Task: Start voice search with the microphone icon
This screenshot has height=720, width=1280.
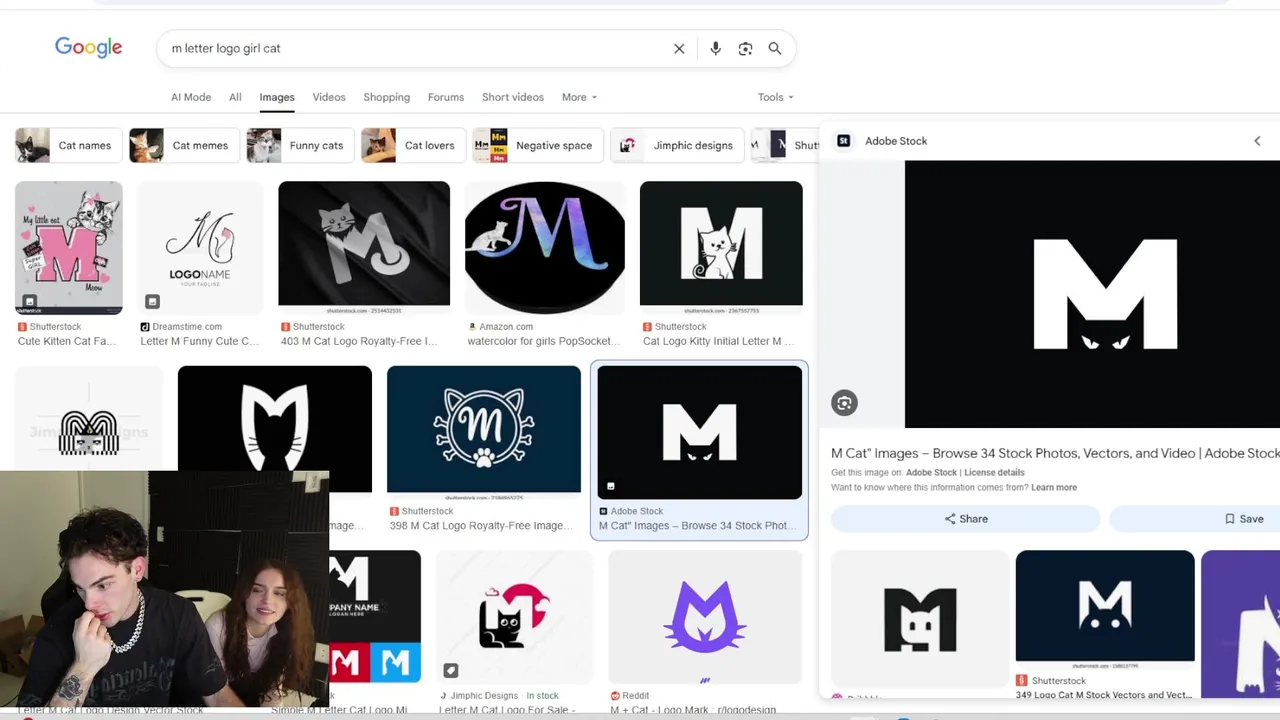Action: coord(715,48)
